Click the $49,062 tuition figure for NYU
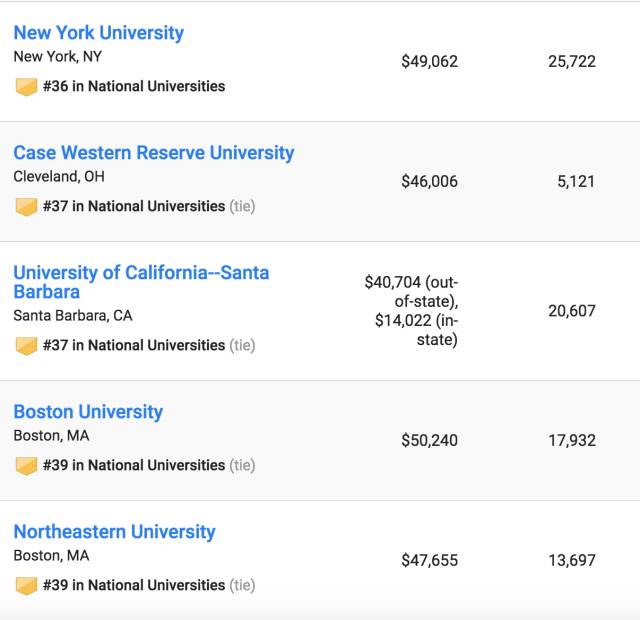This screenshot has width=640, height=620. (x=429, y=62)
